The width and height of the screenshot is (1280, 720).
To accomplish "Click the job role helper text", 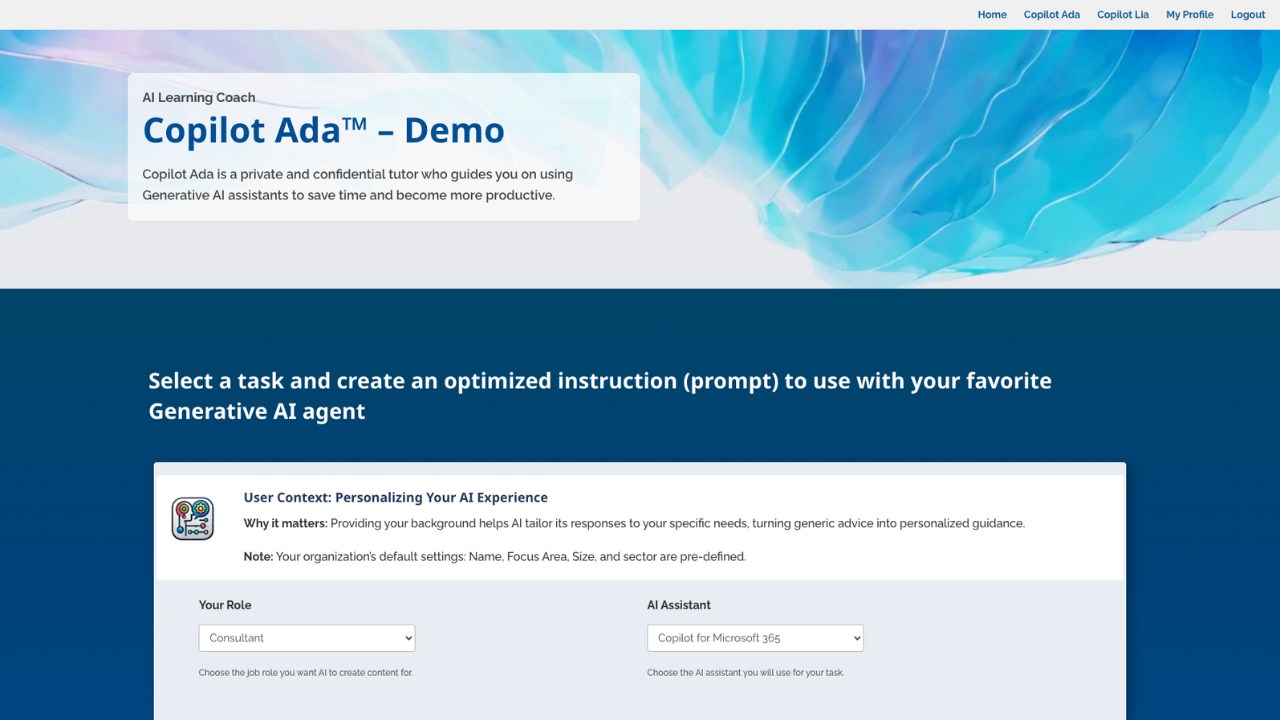I will 305,673.
